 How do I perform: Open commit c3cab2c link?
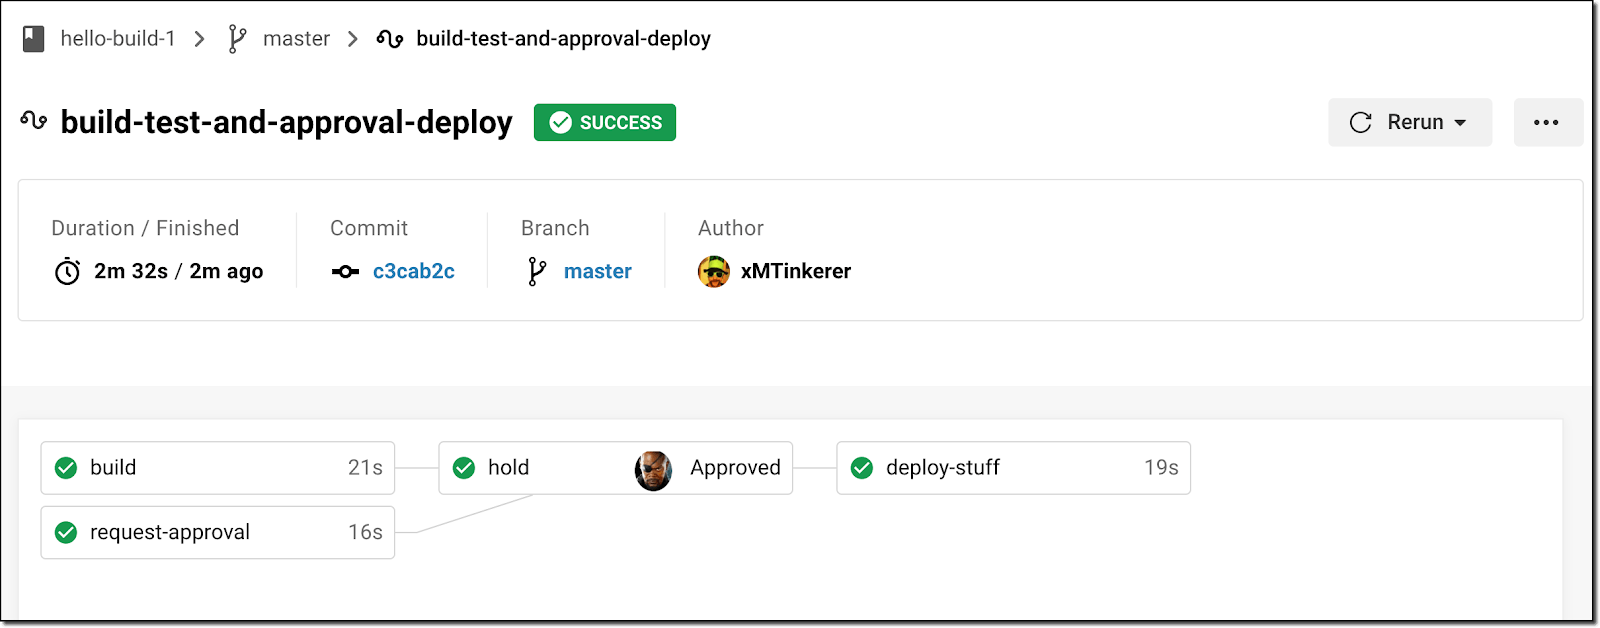(x=413, y=271)
